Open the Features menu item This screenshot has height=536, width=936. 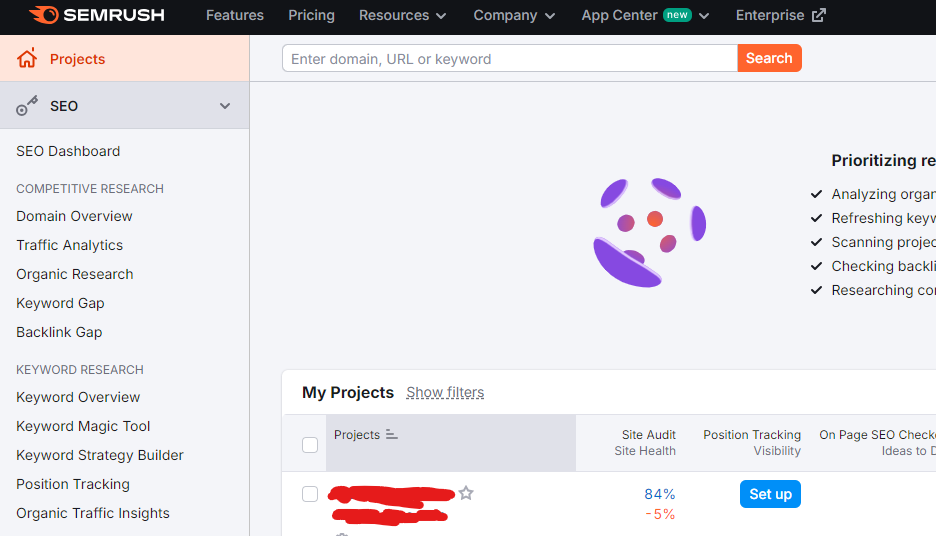[x=235, y=15]
